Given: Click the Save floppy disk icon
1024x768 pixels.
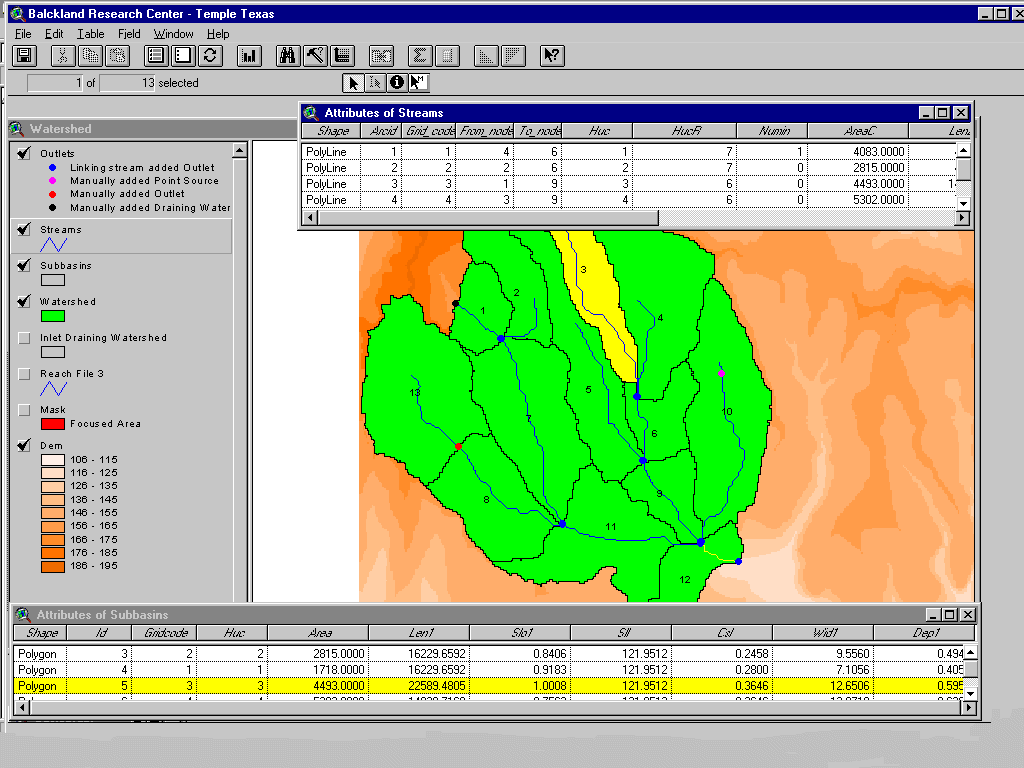Looking at the screenshot, I should point(24,56).
